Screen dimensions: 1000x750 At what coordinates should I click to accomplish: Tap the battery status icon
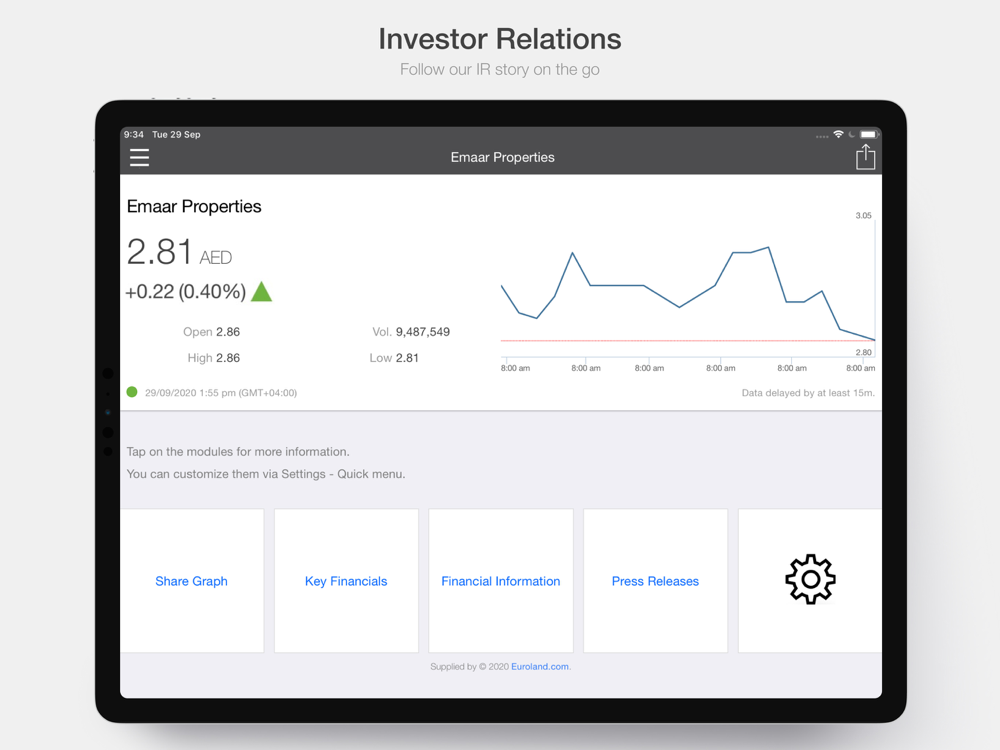869,134
